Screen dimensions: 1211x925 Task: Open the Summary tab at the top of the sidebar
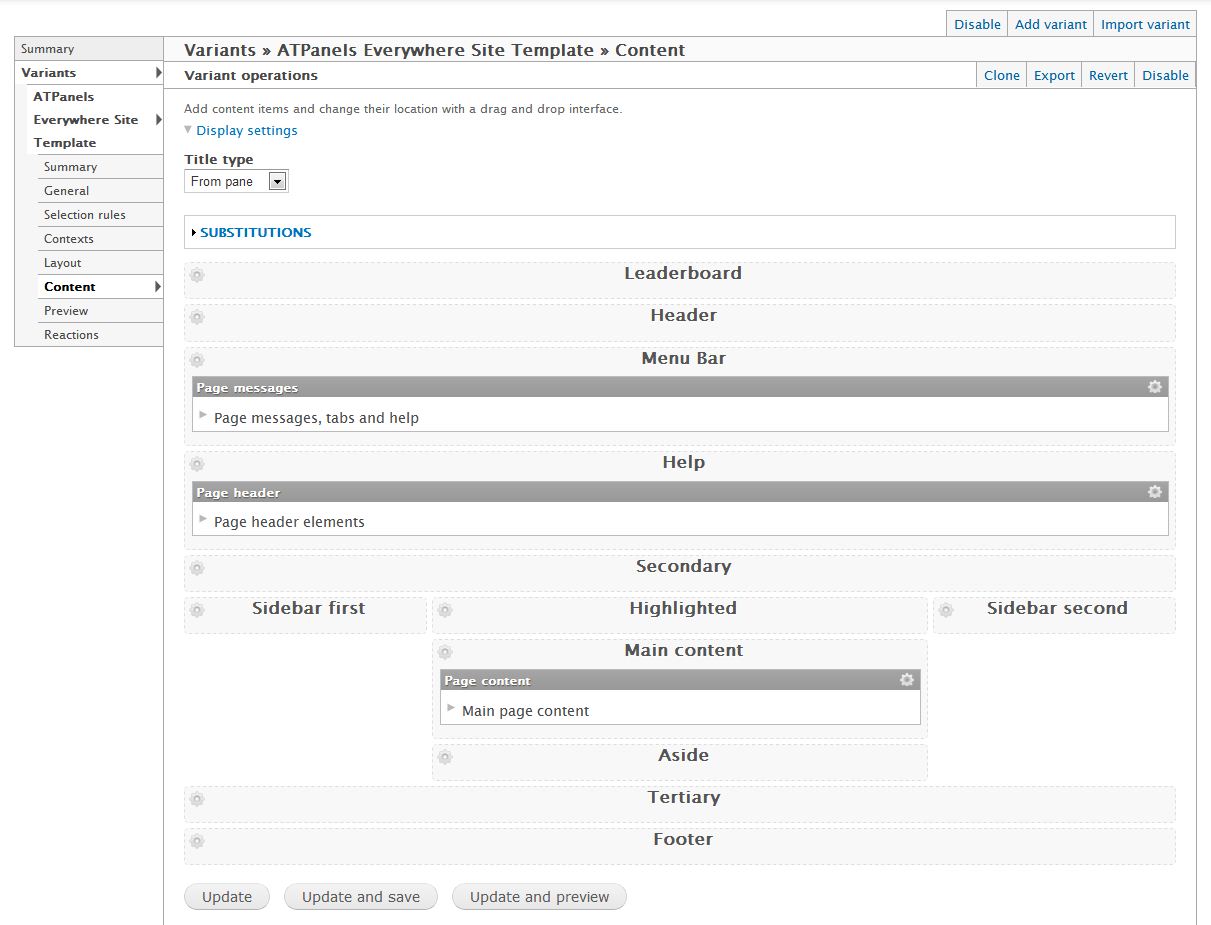[x=89, y=49]
